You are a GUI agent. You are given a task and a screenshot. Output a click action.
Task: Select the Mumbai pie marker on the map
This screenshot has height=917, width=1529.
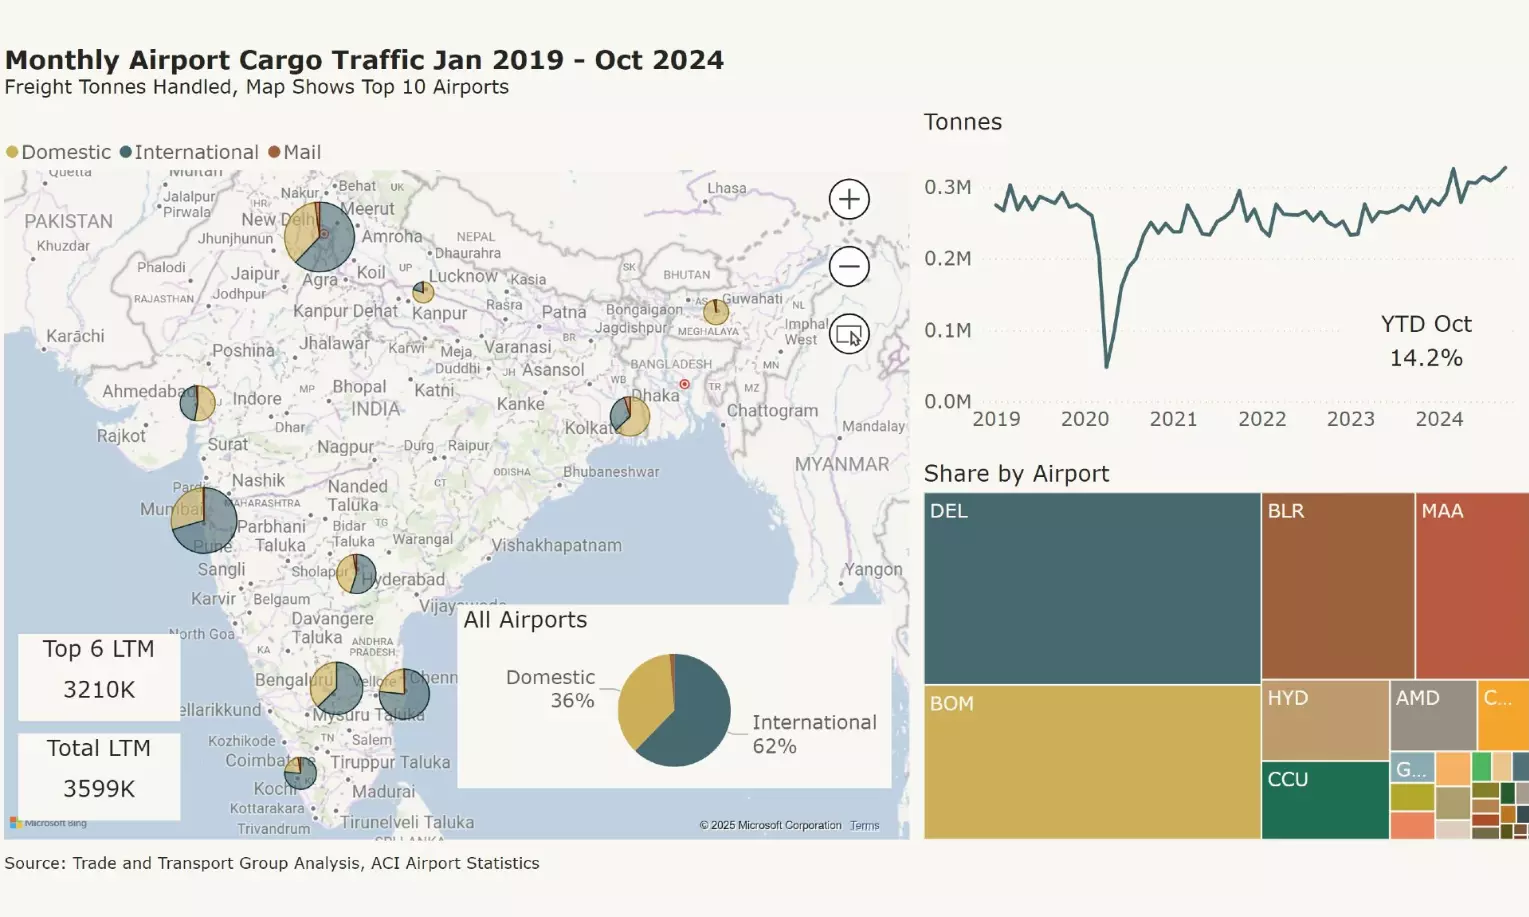[204, 520]
